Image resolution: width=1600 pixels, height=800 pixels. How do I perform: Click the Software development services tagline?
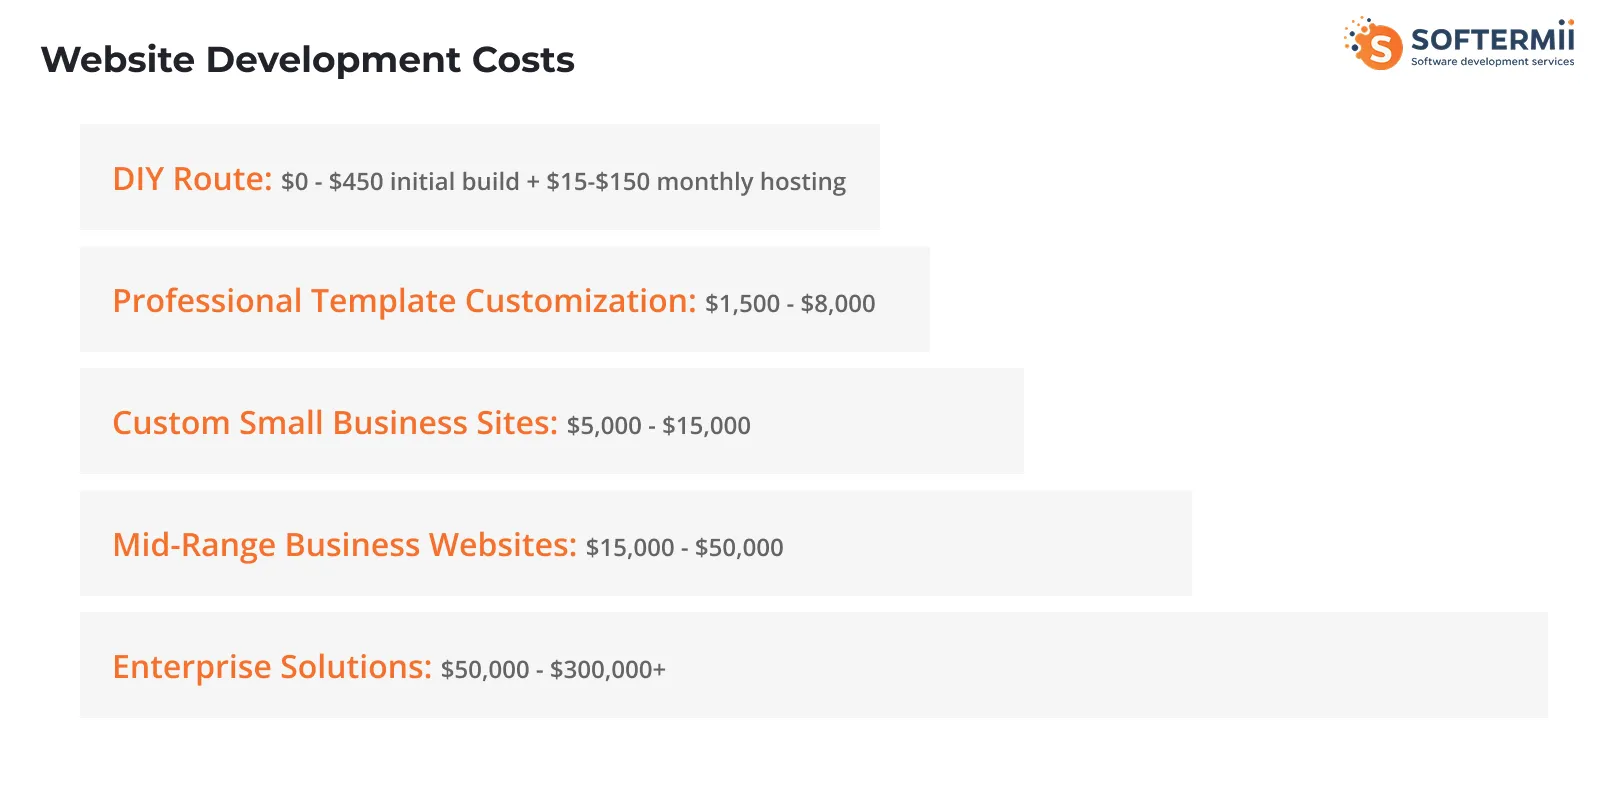pos(1492,62)
